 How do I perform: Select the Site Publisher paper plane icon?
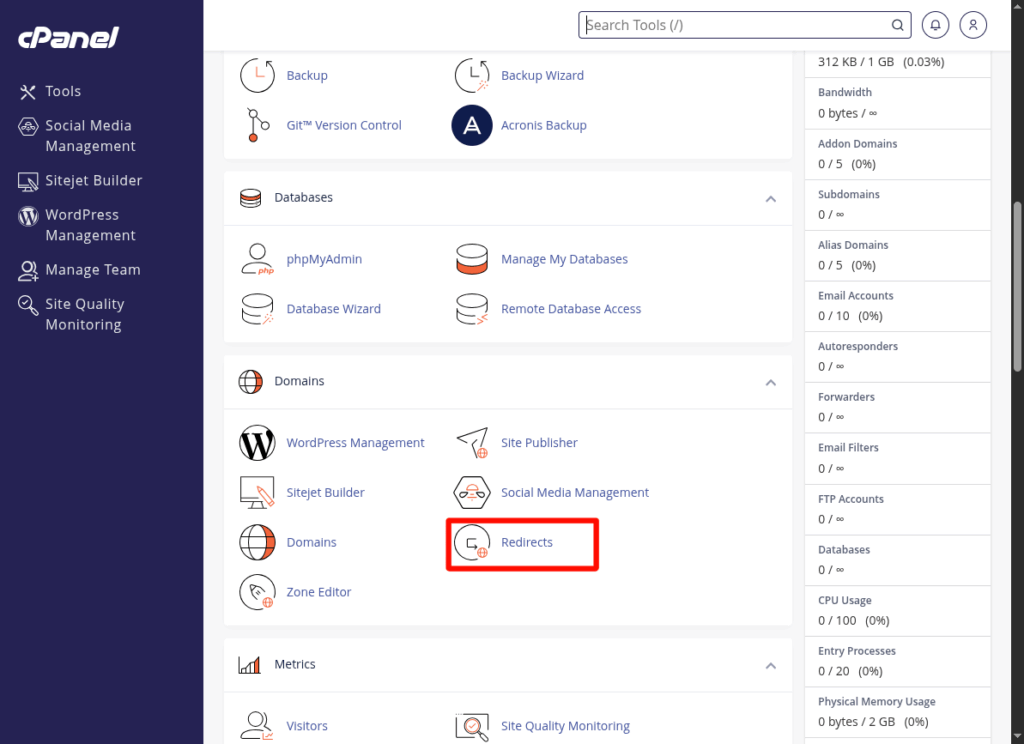pyautogui.click(x=472, y=443)
